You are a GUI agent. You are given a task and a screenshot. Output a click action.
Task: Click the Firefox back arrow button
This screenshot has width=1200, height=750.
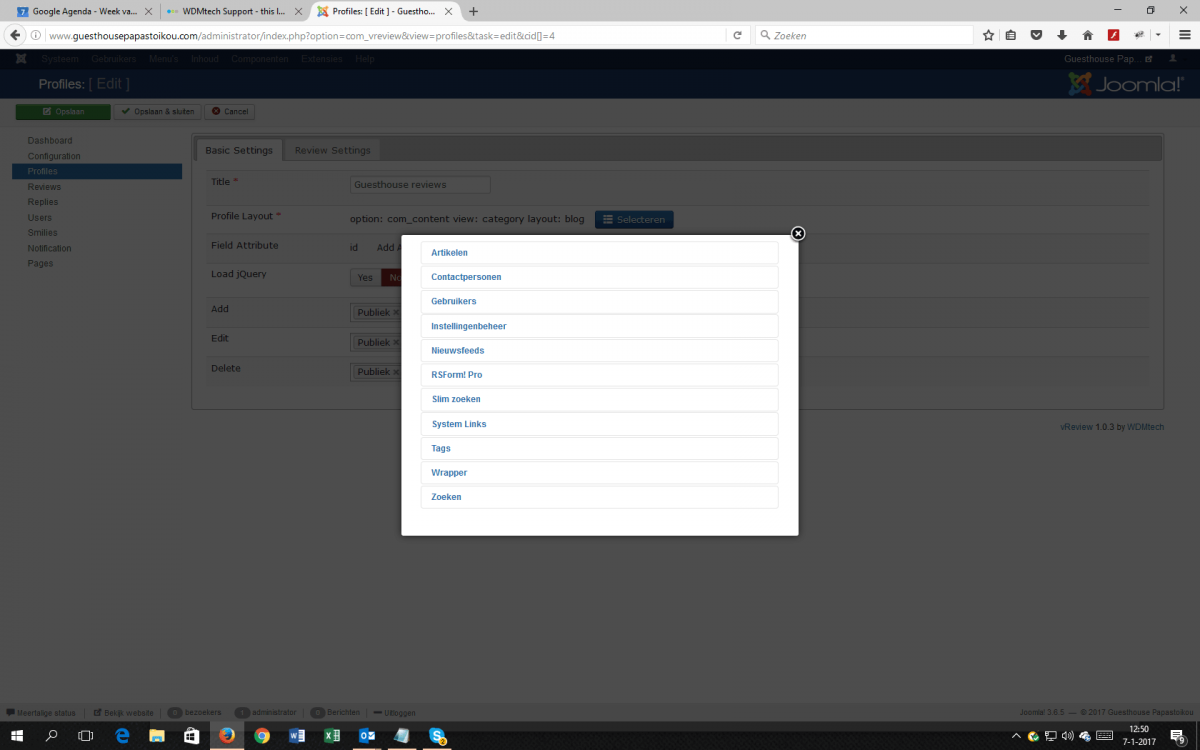[x=15, y=35]
